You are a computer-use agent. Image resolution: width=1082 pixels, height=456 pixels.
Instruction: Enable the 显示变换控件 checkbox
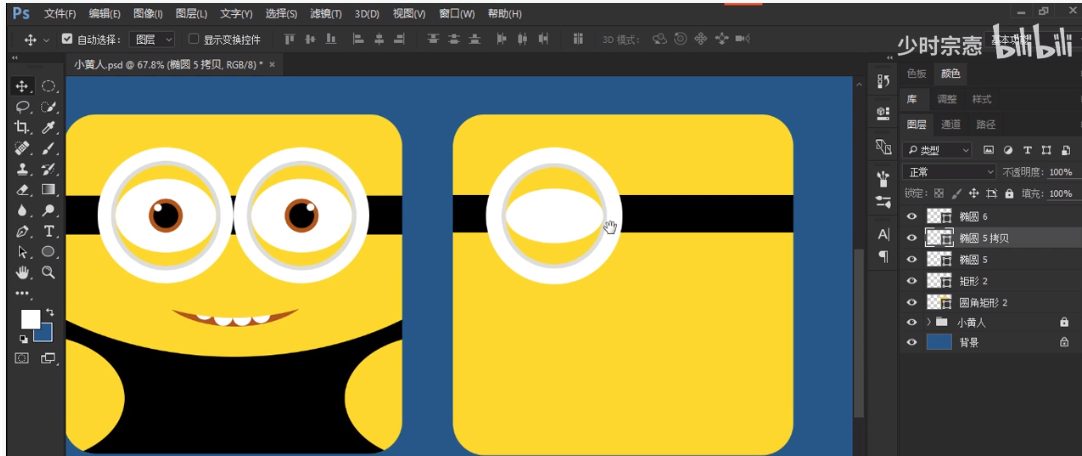194,40
